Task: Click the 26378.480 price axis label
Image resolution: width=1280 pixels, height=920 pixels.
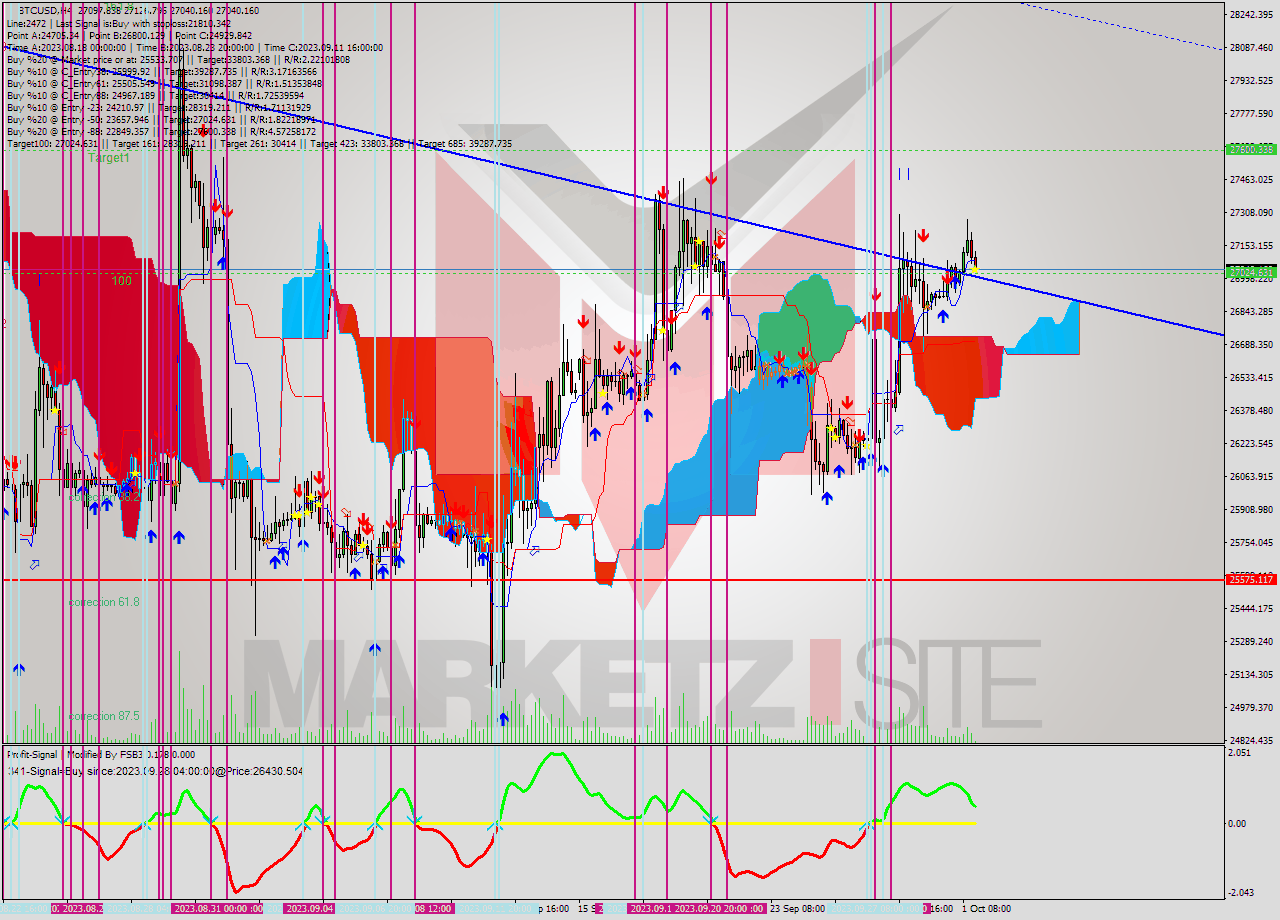Action: pyautogui.click(x=1252, y=410)
